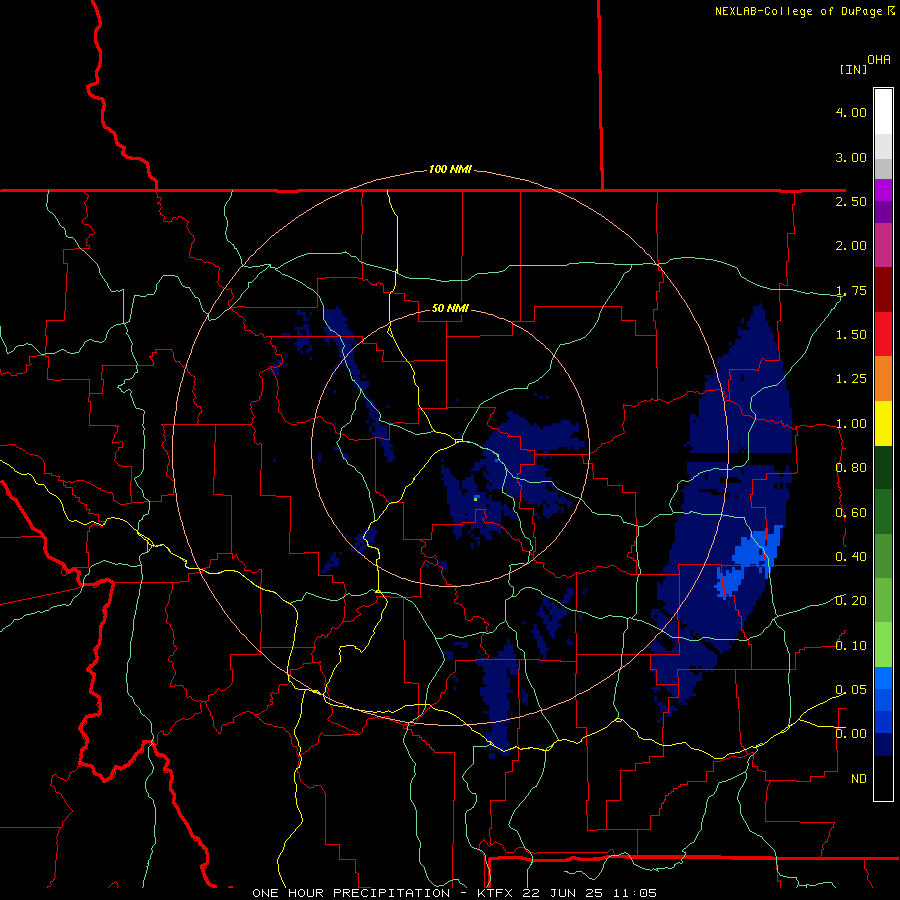Select the black ND swatch at legend bottom
The height and width of the screenshot is (900, 900).
(883, 778)
